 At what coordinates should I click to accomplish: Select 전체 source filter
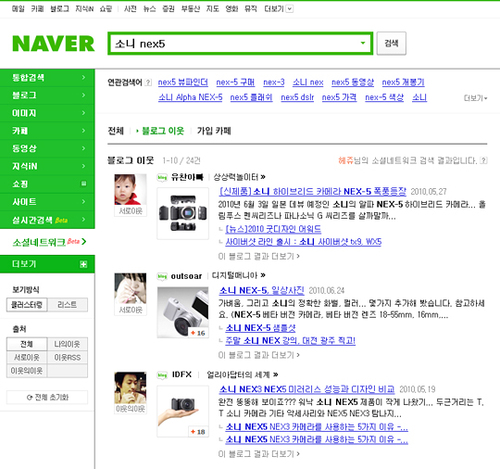[x=27, y=344]
